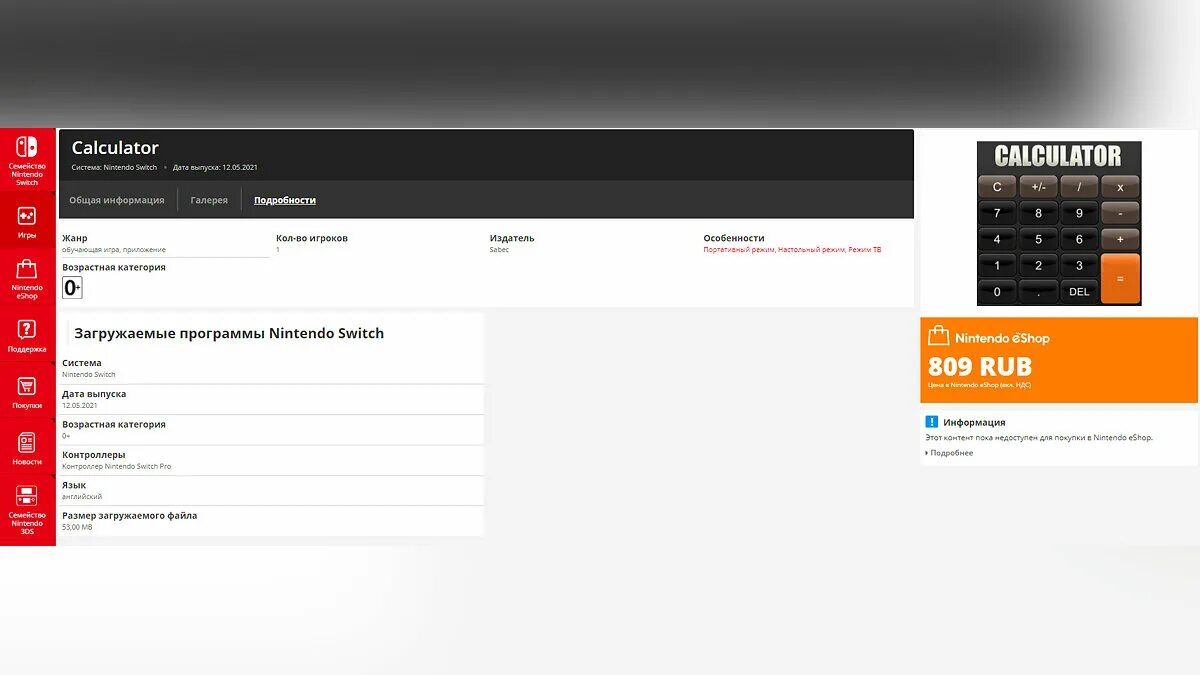
Task: Click the Особенности label
Action: tap(734, 238)
